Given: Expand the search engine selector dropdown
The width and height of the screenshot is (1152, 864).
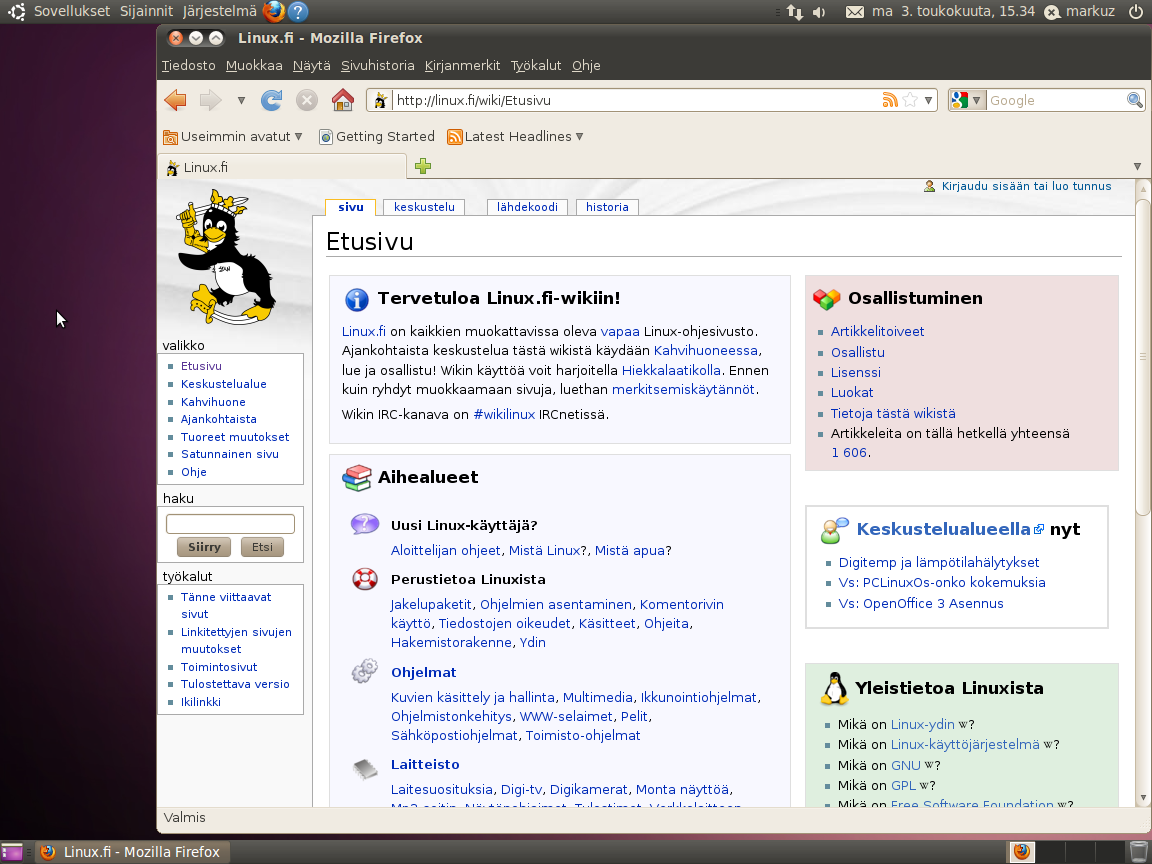Looking at the screenshot, I should [x=966, y=100].
